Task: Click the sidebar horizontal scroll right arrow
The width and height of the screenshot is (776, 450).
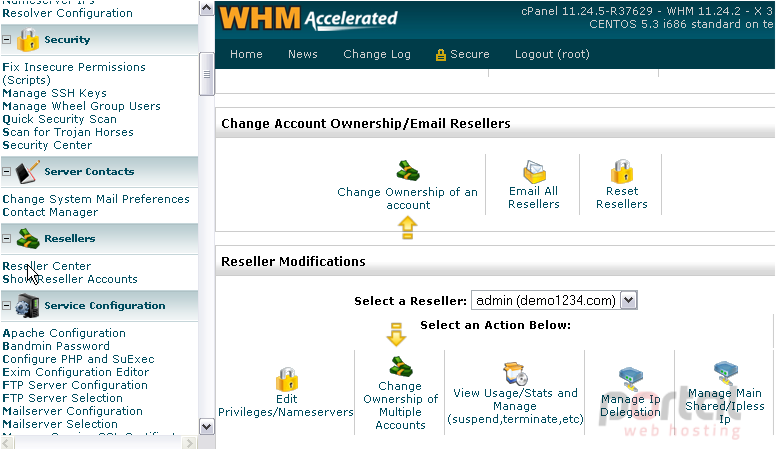Action: (x=189, y=443)
